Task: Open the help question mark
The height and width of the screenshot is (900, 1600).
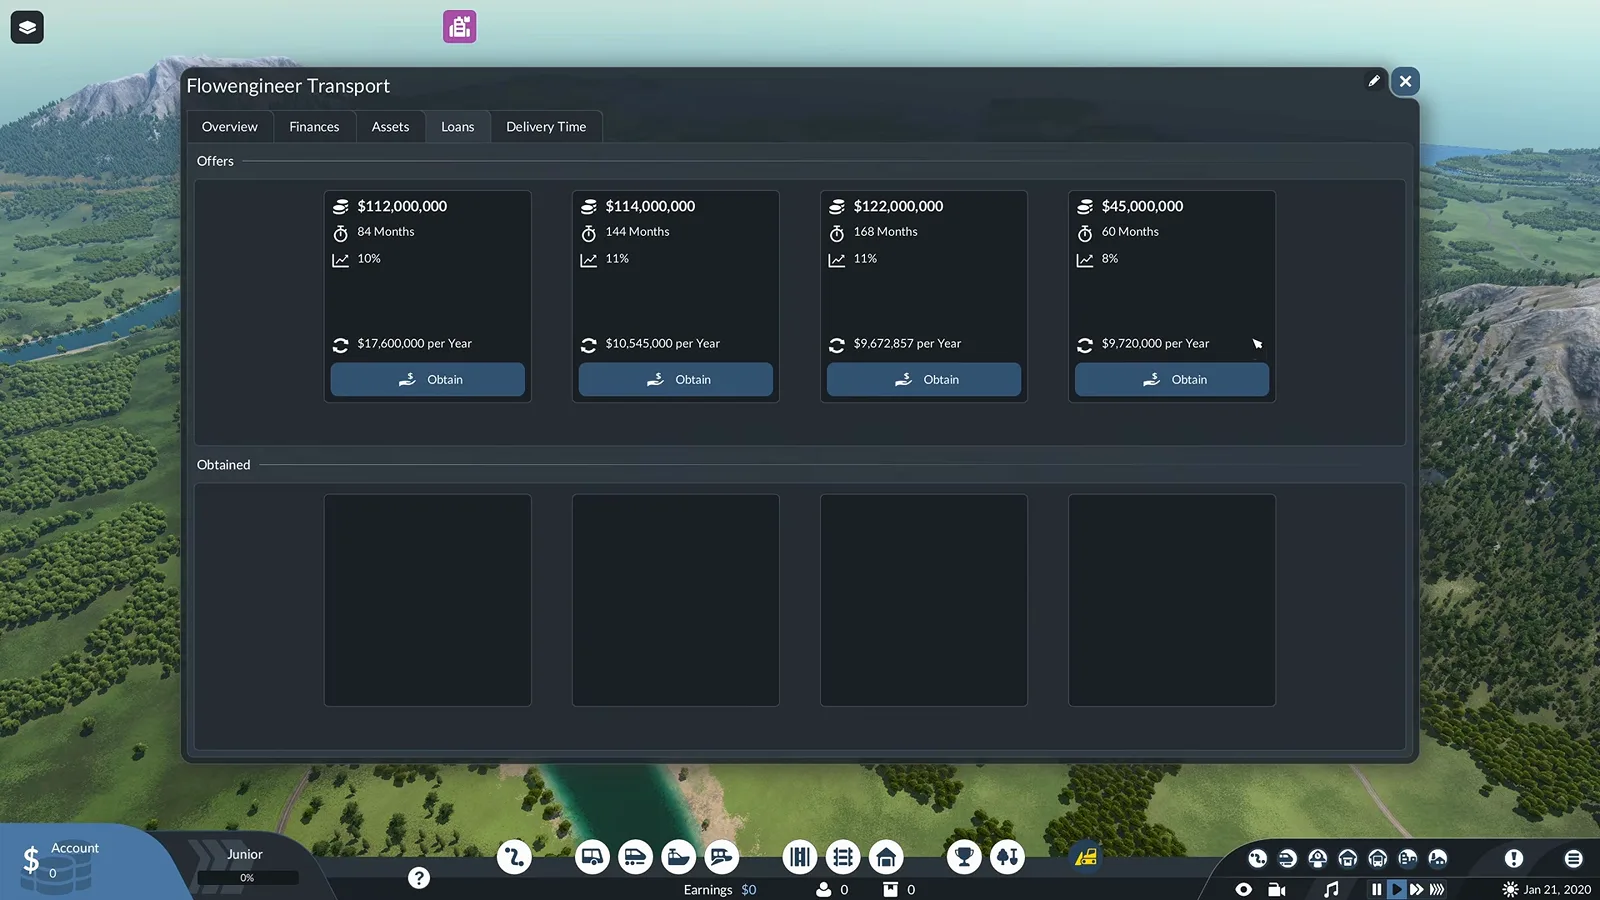Action: (419, 878)
